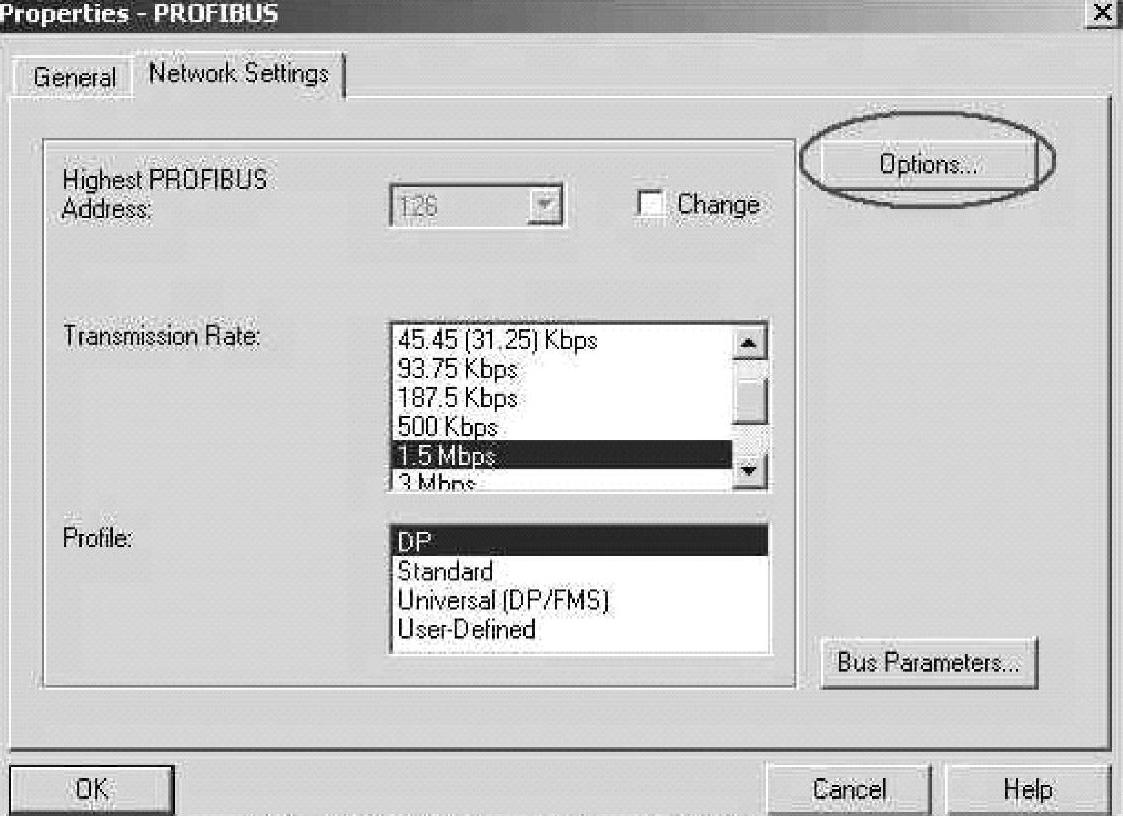Open the Options dialog
This screenshot has width=1123, height=816.
pyautogui.click(x=929, y=164)
